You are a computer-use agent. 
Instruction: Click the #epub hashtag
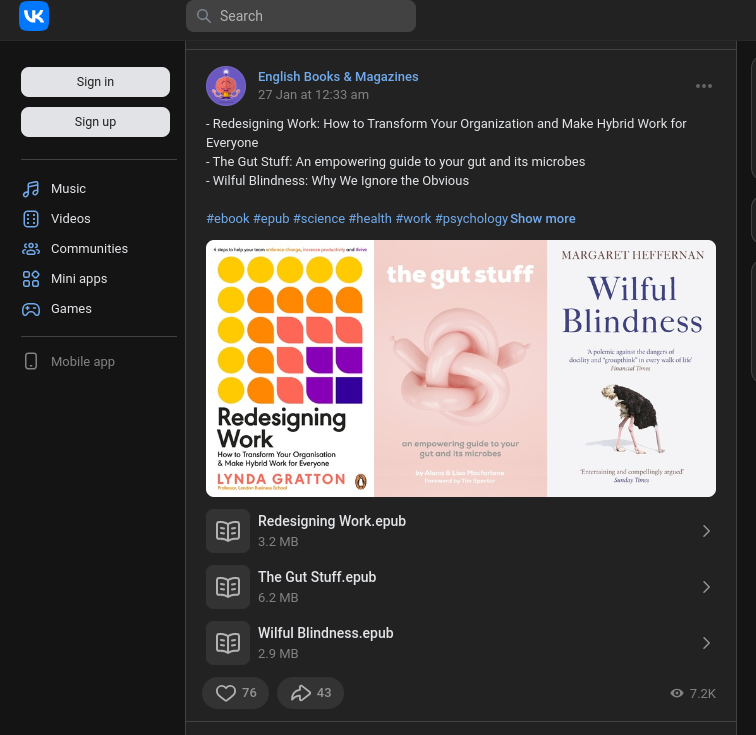click(x=271, y=219)
